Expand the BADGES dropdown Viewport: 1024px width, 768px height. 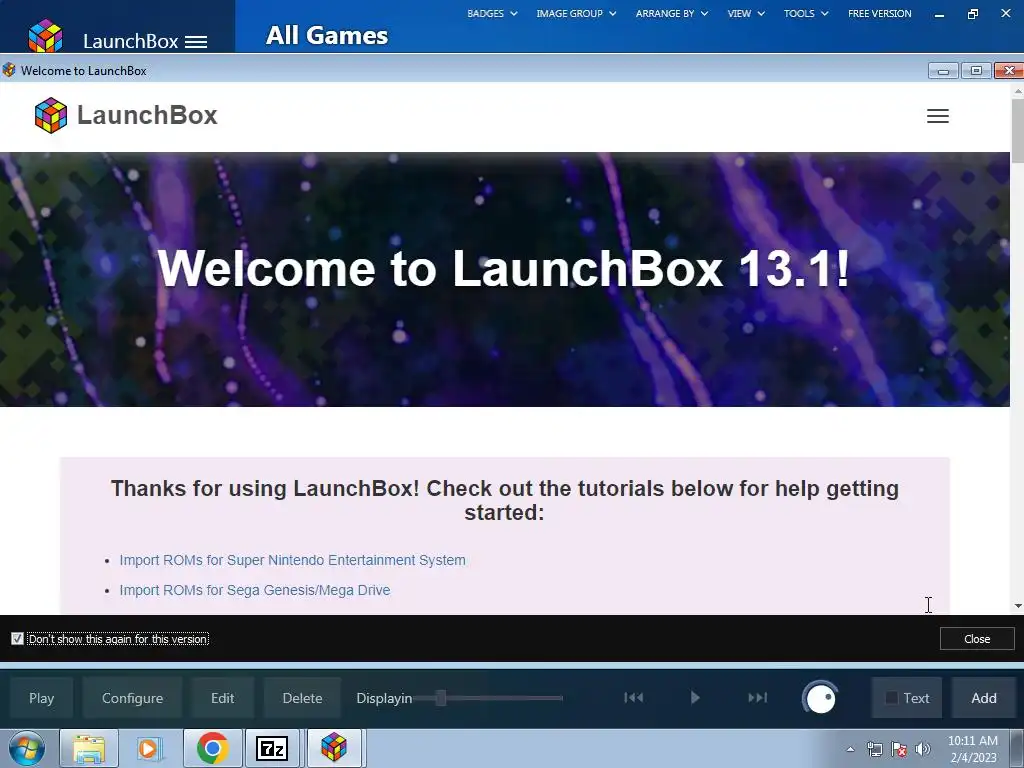coord(492,13)
